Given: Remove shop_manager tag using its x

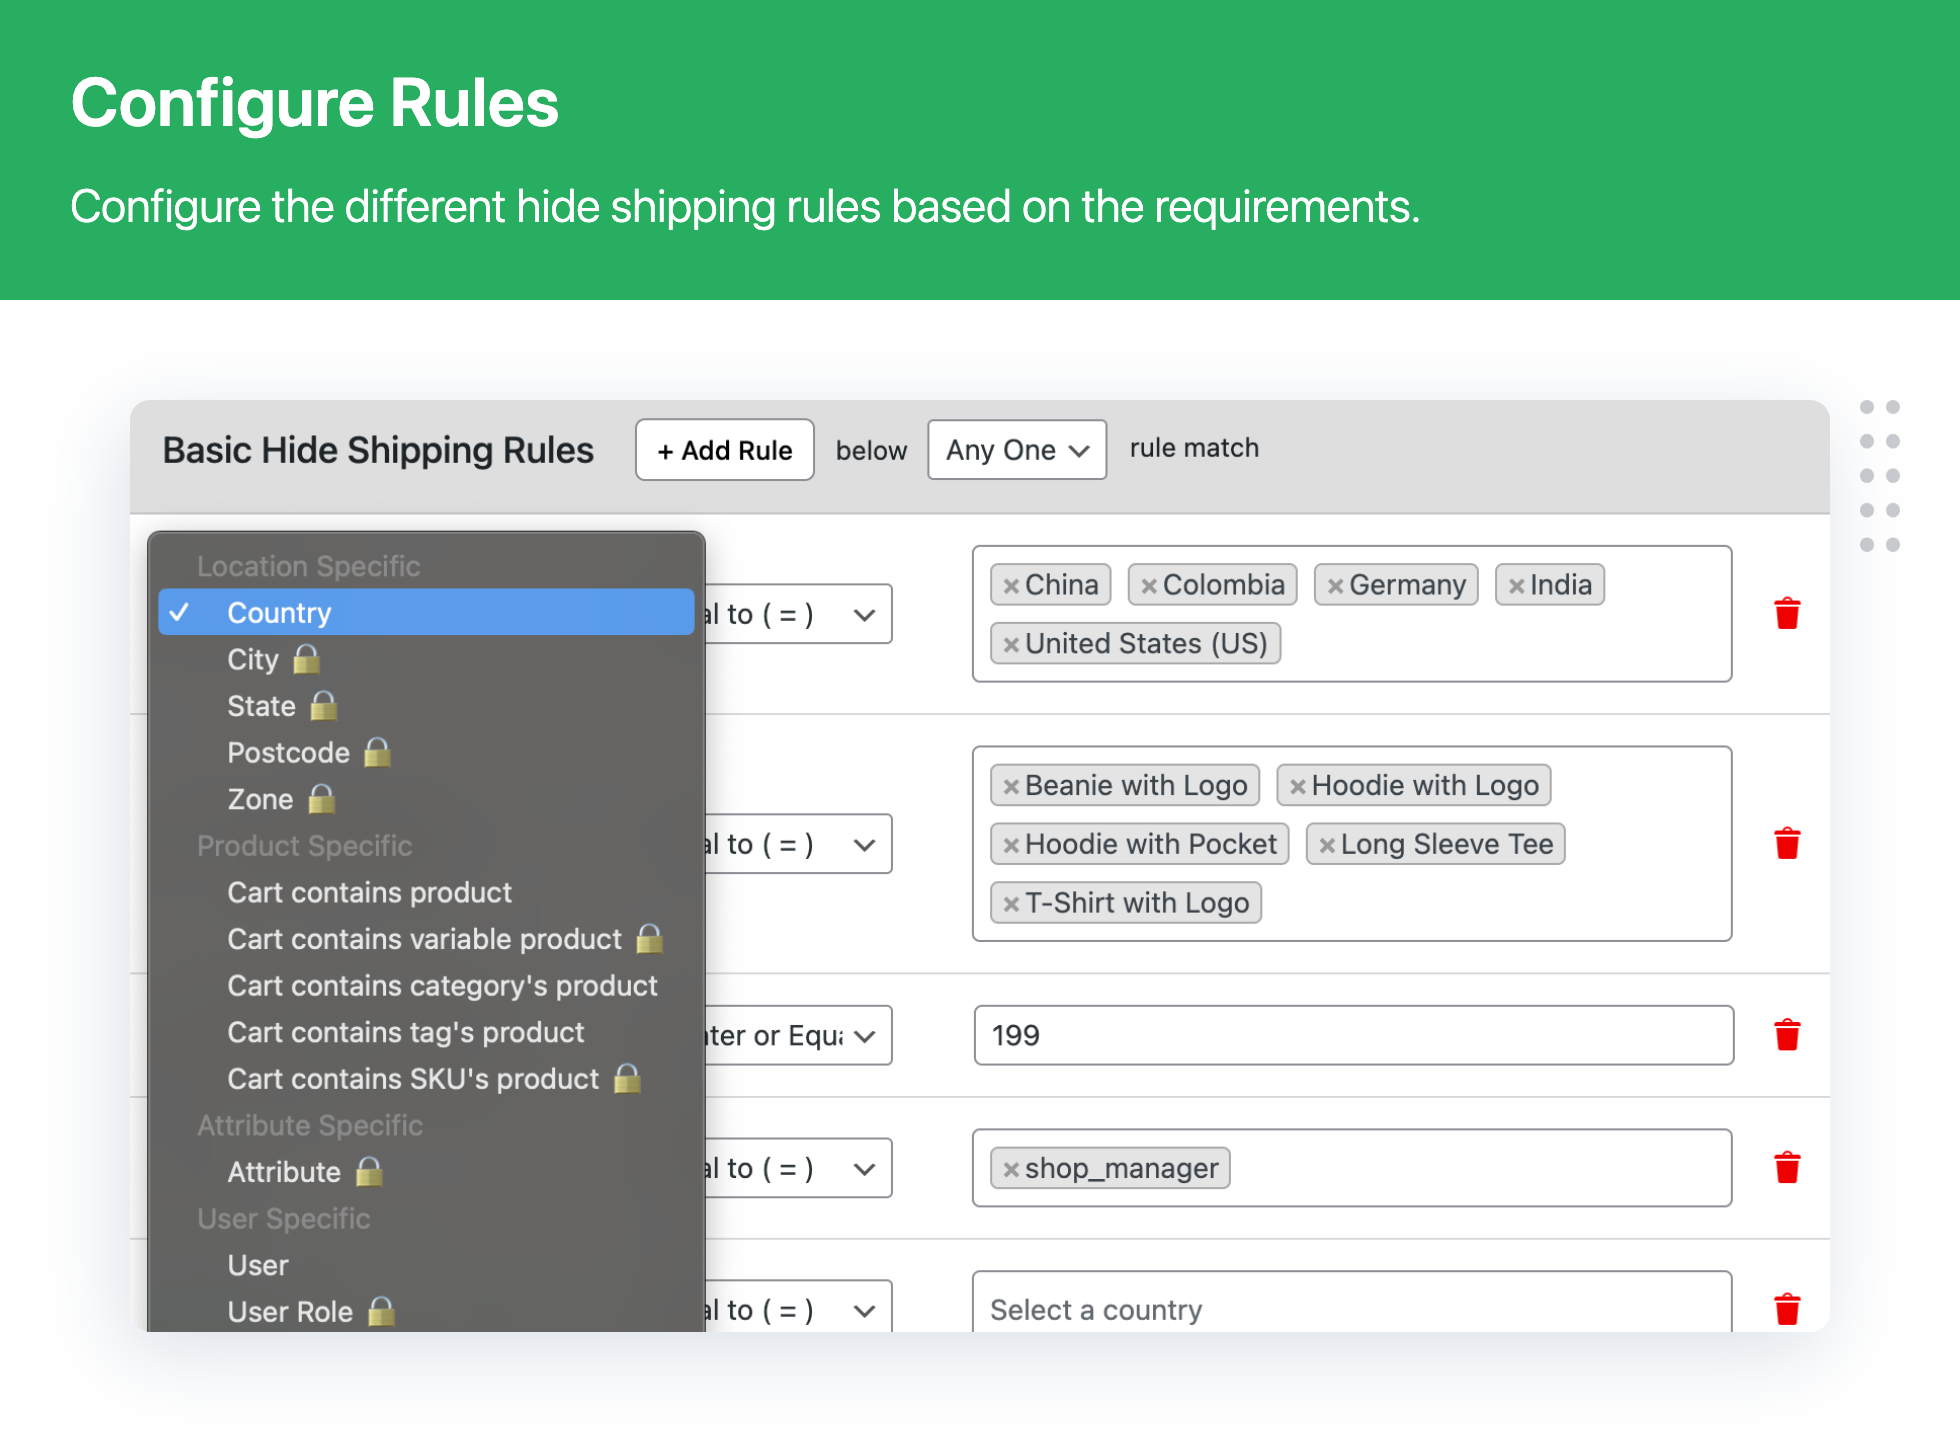Looking at the screenshot, I should coord(1011,1169).
